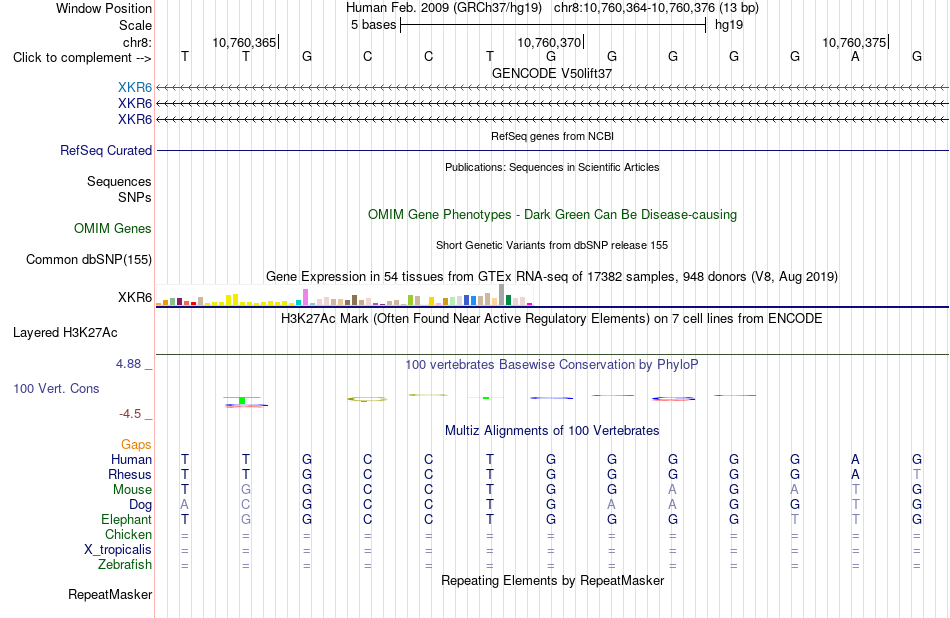Click the 10,760,370 ruler position
950x618 pixels.
[x=549, y=42]
